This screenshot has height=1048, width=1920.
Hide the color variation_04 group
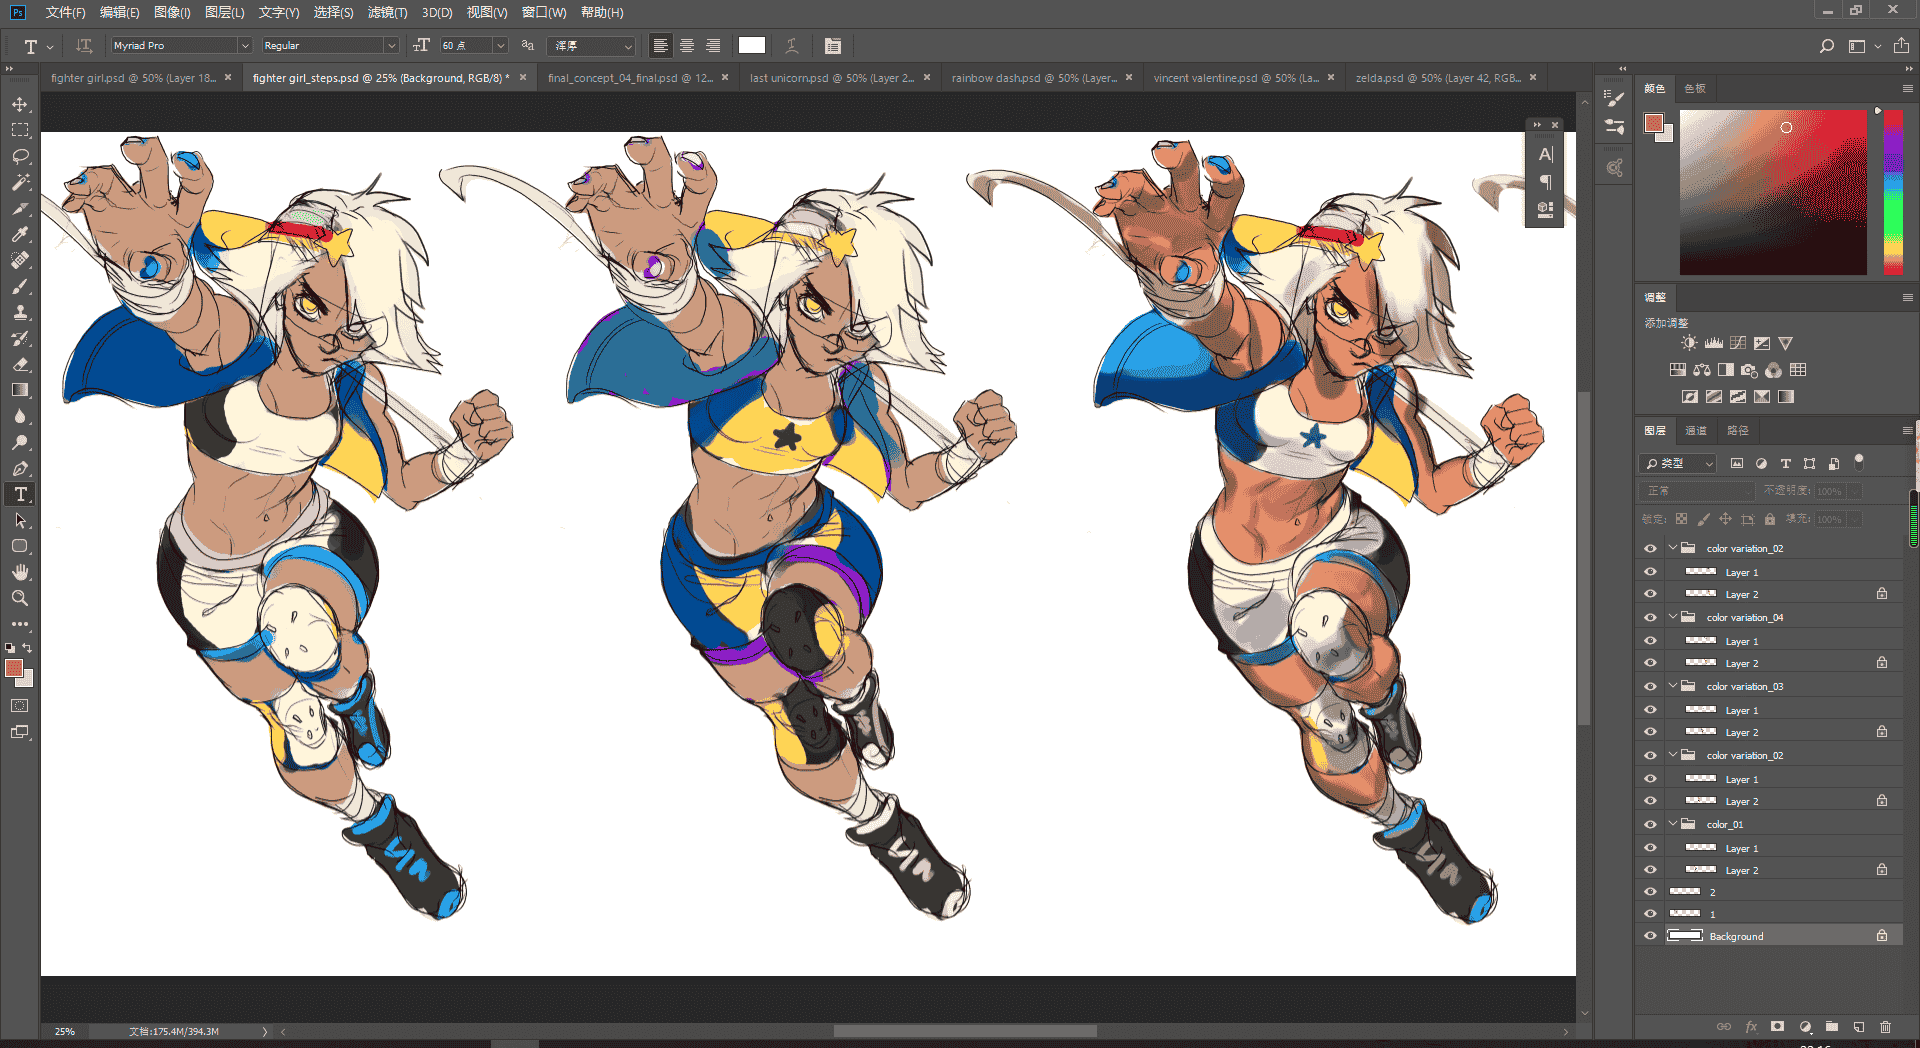click(x=1650, y=617)
